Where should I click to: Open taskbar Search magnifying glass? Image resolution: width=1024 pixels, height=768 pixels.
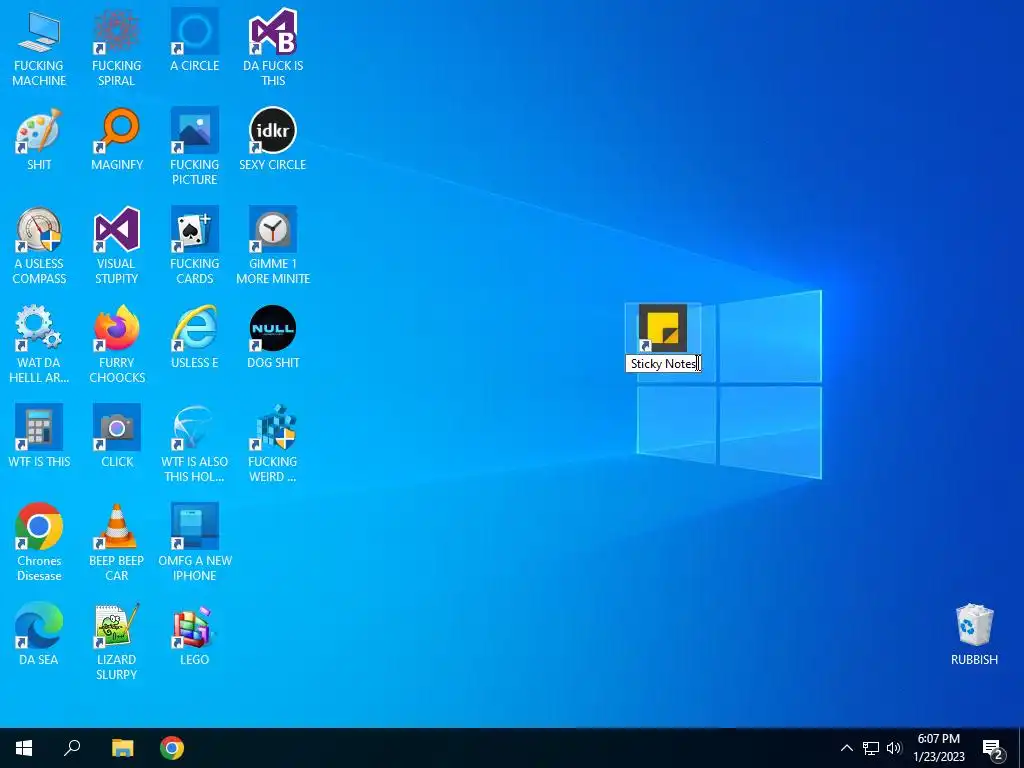pos(72,748)
